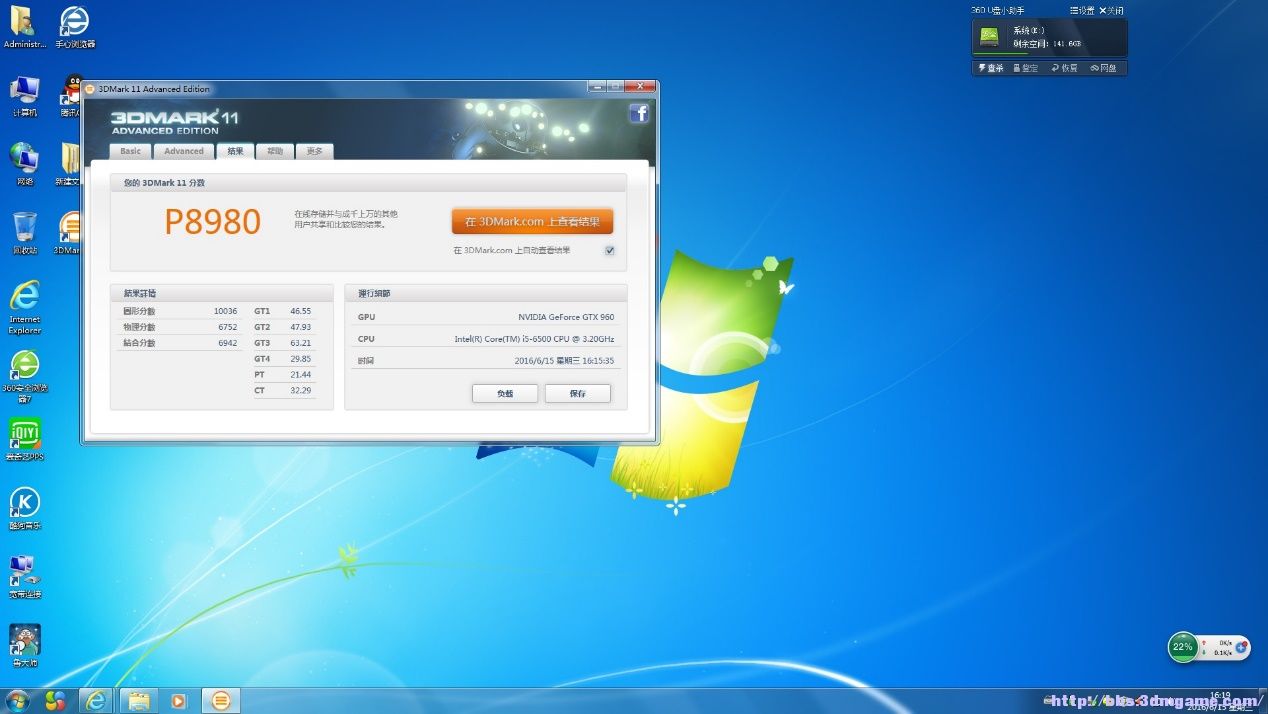Click the PT result 21.44
The image size is (1268, 714).
click(x=300, y=374)
